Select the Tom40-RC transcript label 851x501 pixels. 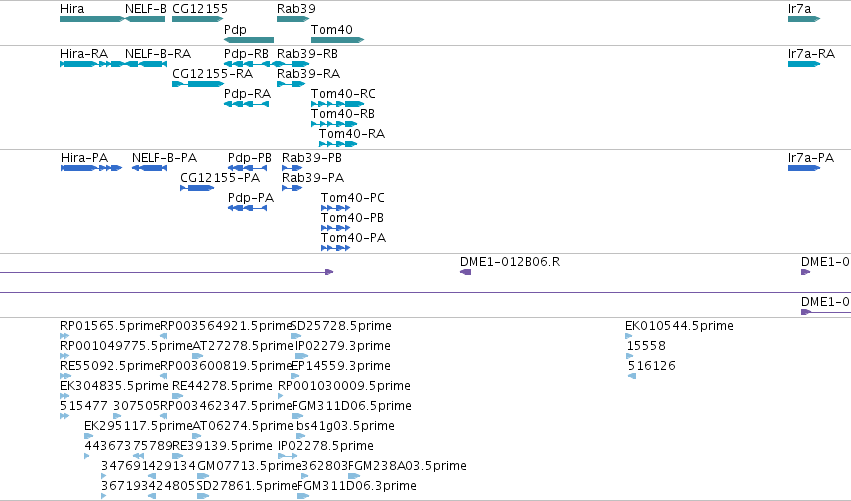click(x=343, y=93)
